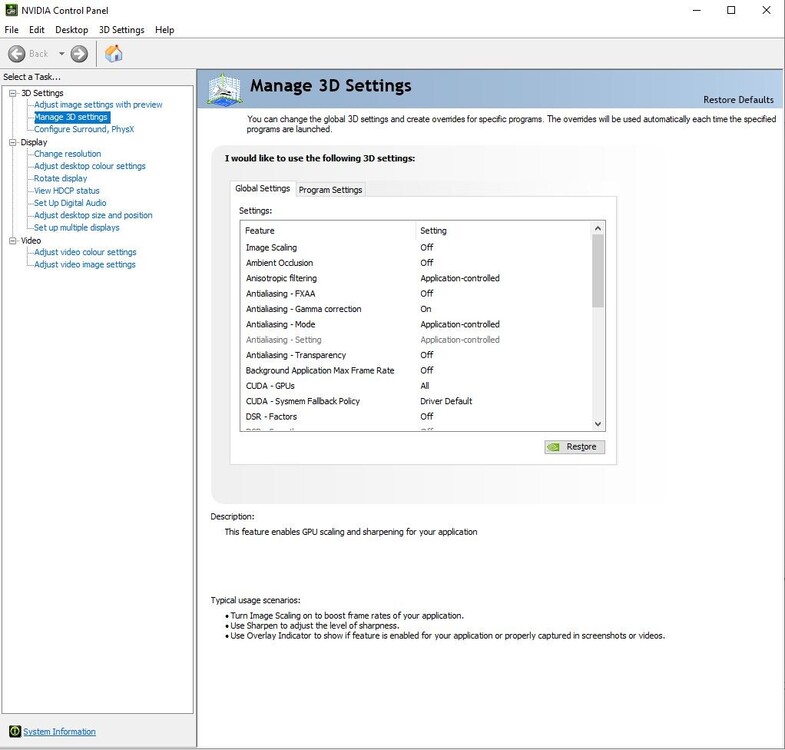
Task: Open Adjust image settings with preview
Action: click(98, 105)
